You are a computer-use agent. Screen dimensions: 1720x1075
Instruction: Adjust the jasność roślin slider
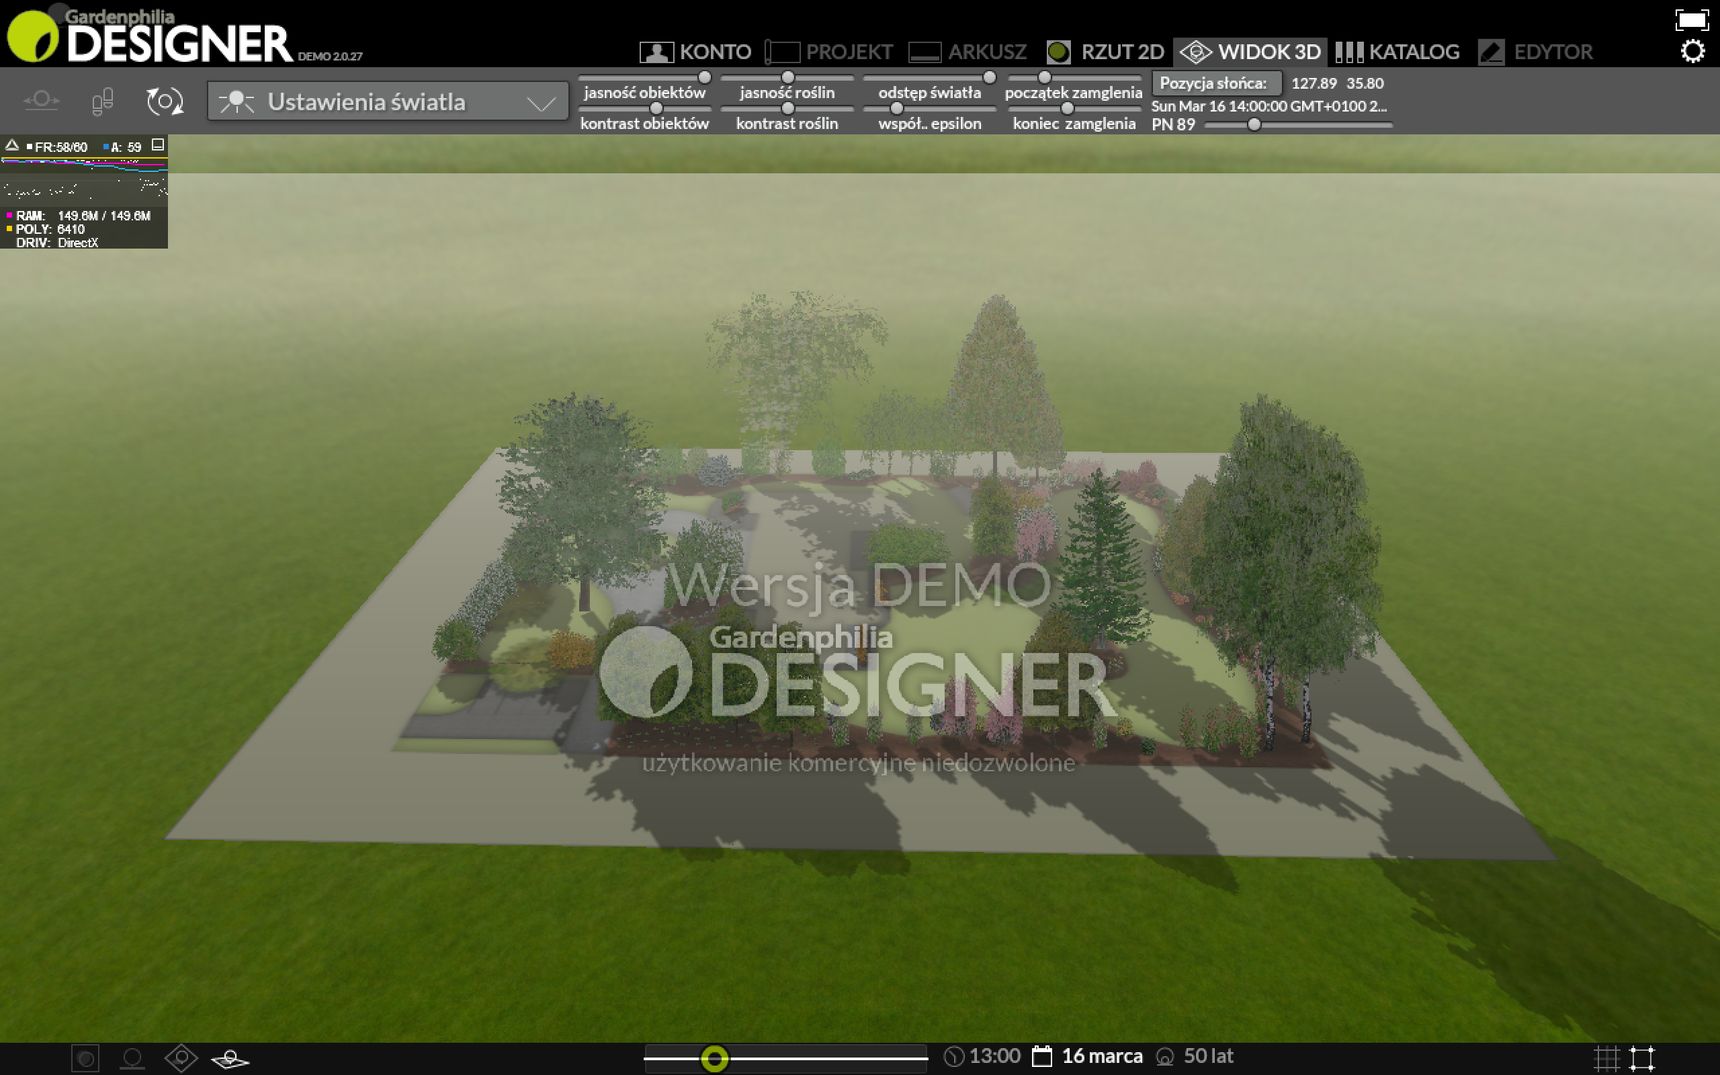[788, 77]
